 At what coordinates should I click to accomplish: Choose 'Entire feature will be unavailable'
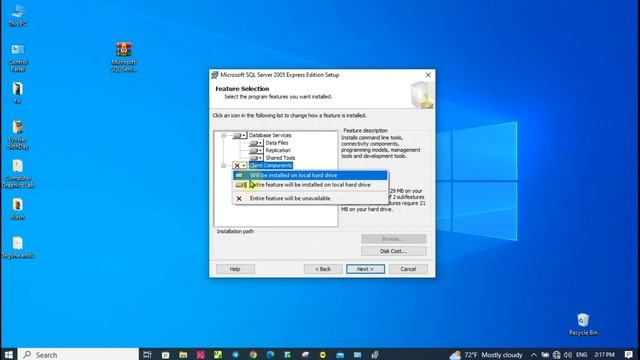[310, 198]
